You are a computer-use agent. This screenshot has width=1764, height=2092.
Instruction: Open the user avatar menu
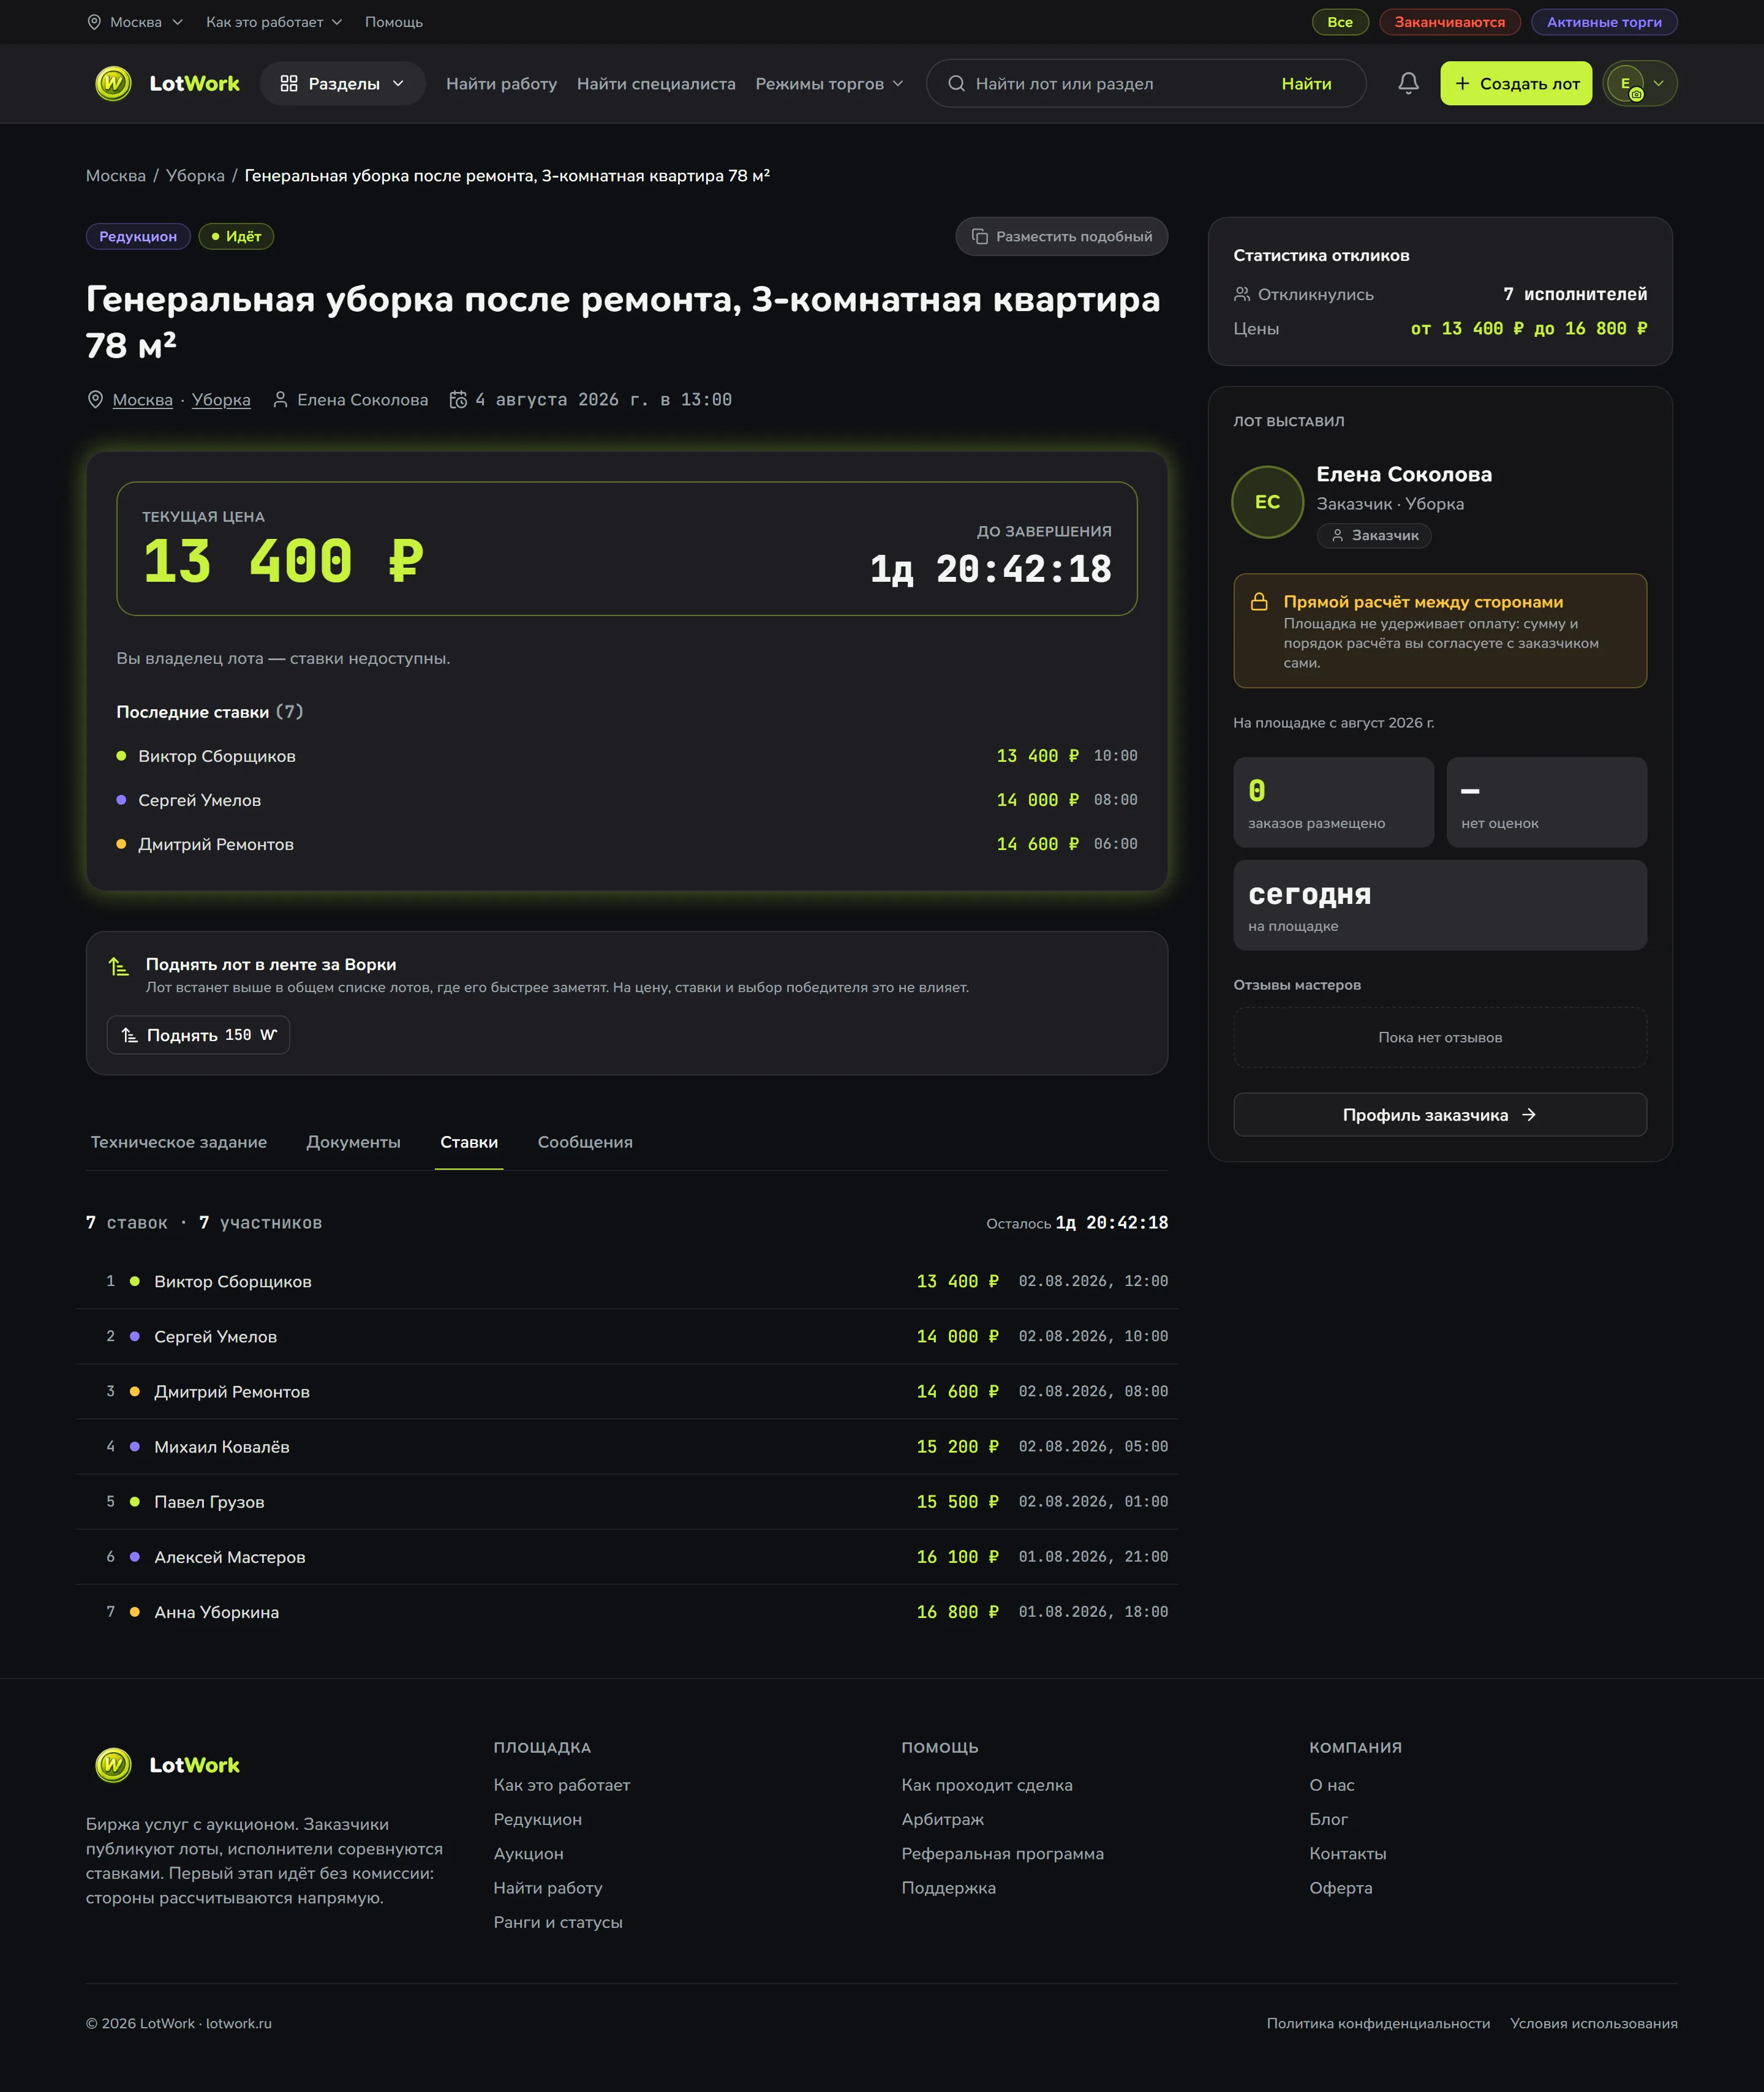click(x=1639, y=83)
